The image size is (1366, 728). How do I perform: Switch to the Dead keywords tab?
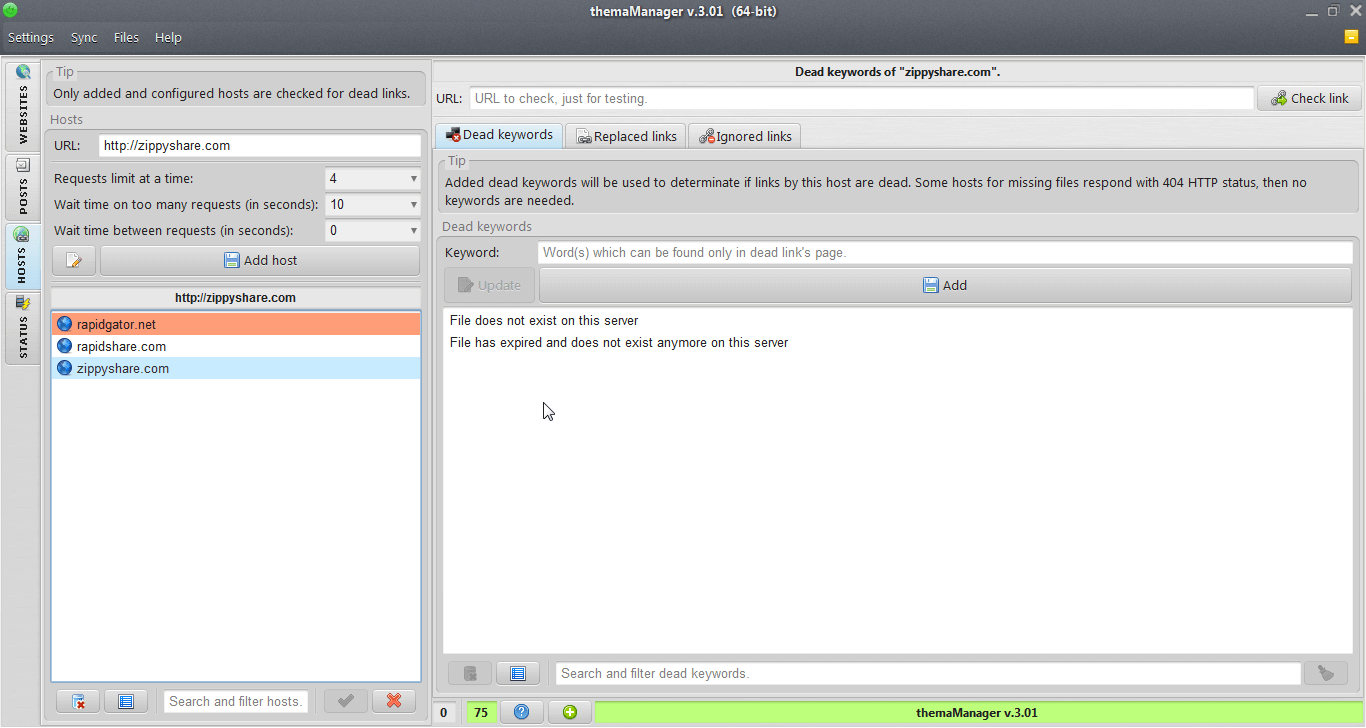coord(499,135)
